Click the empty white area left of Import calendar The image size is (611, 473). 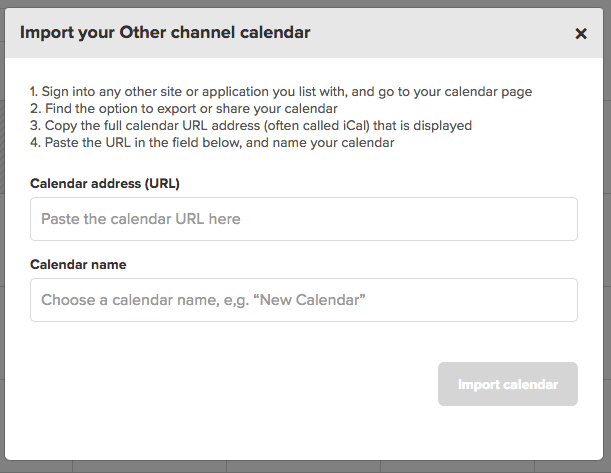(x=234, y=384)
